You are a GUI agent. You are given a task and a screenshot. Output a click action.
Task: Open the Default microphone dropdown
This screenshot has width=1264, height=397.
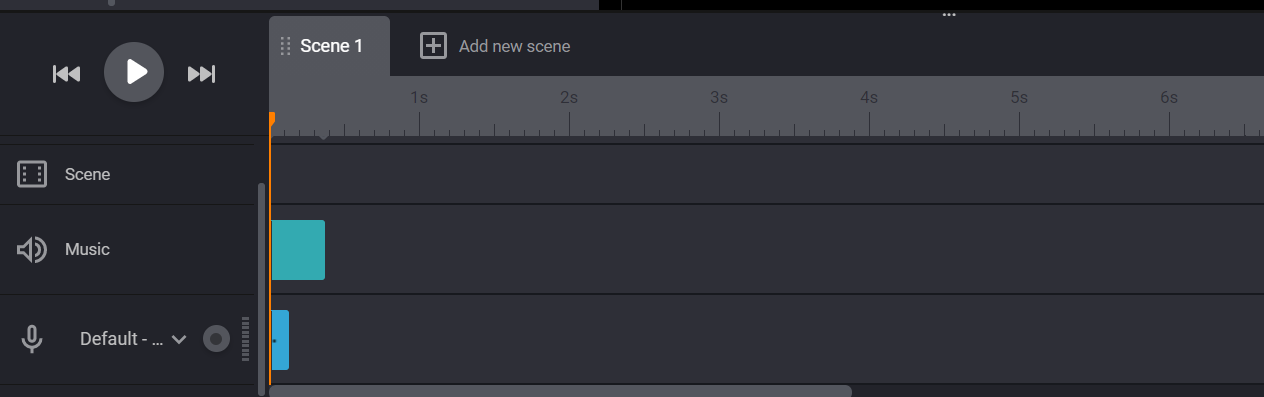133,339
